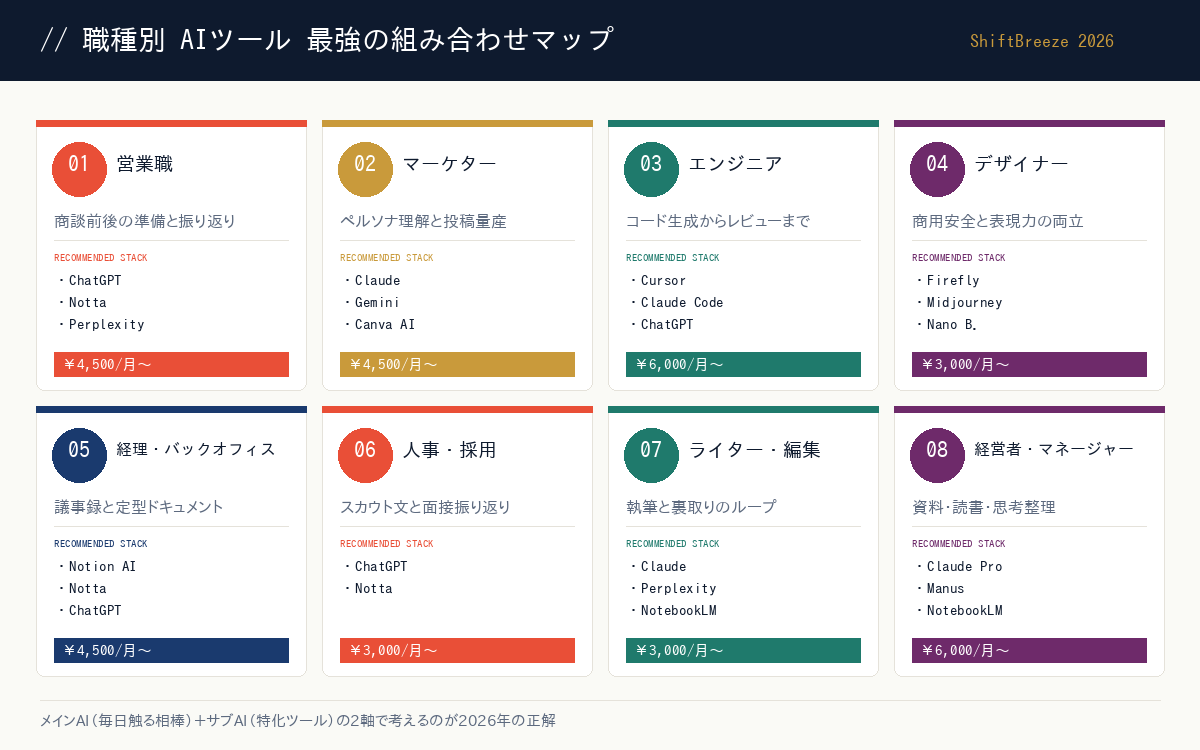Click the デザイナー ¥3,000/月〜 price bar
Viewport: 1200px width, 750px height.
(x=1029, y=364)
